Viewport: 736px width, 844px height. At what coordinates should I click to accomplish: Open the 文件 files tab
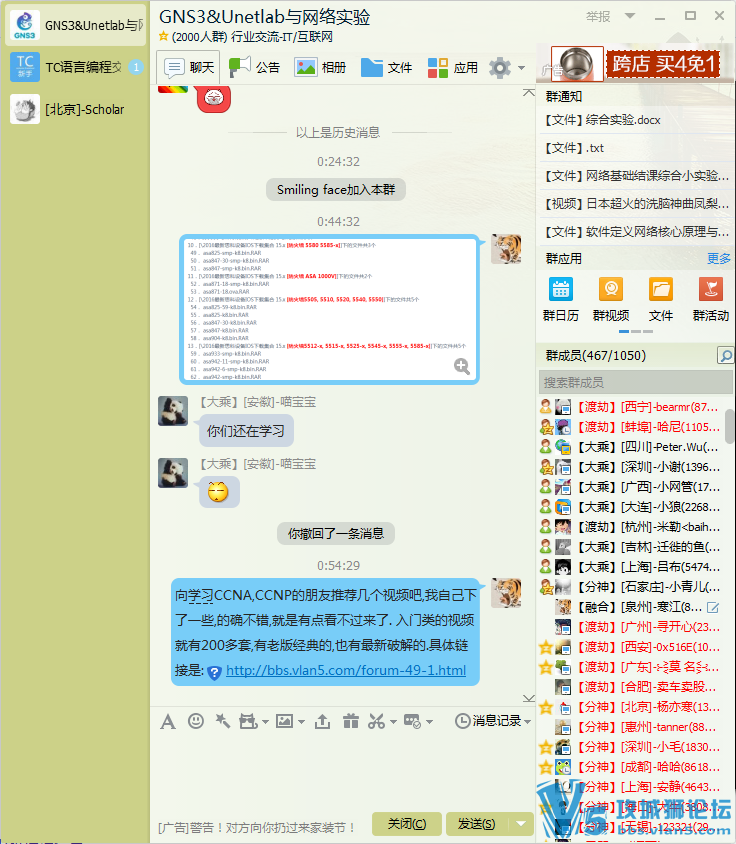(386, 68)
